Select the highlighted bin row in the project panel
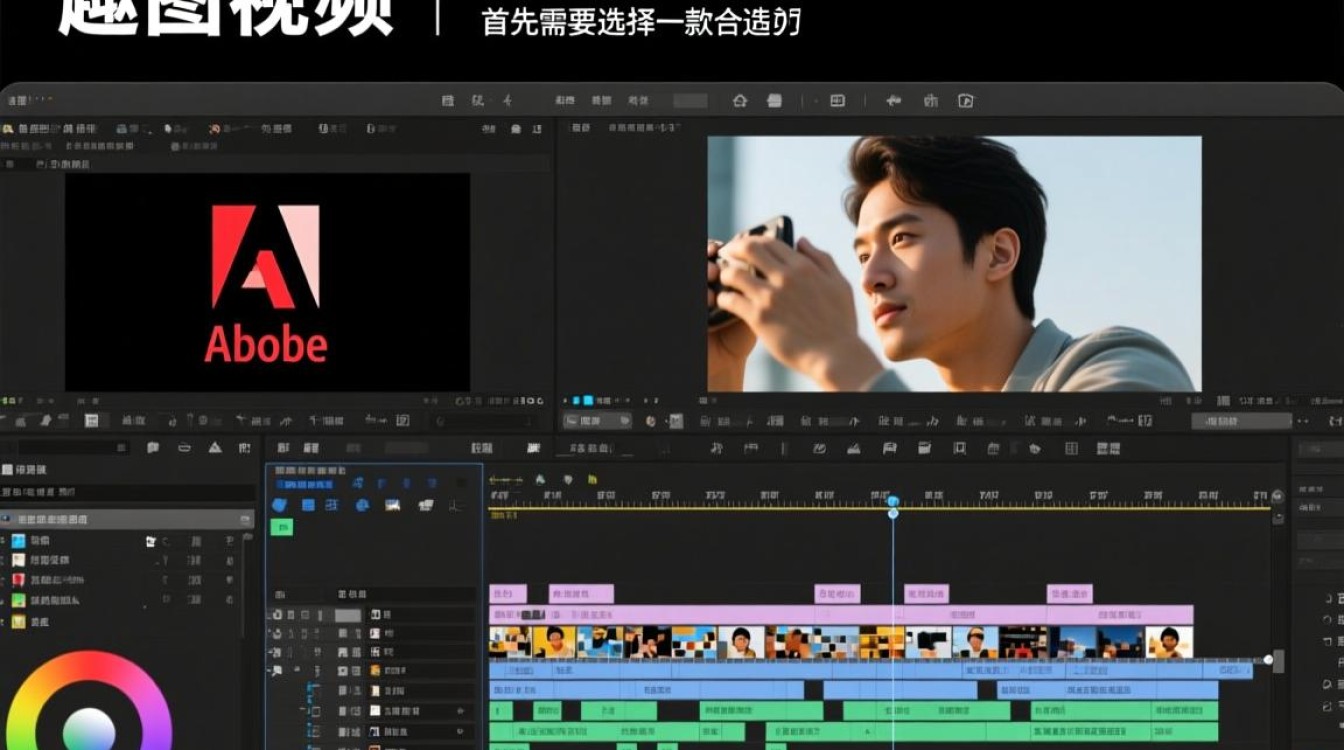 click(x=126, y=519)
